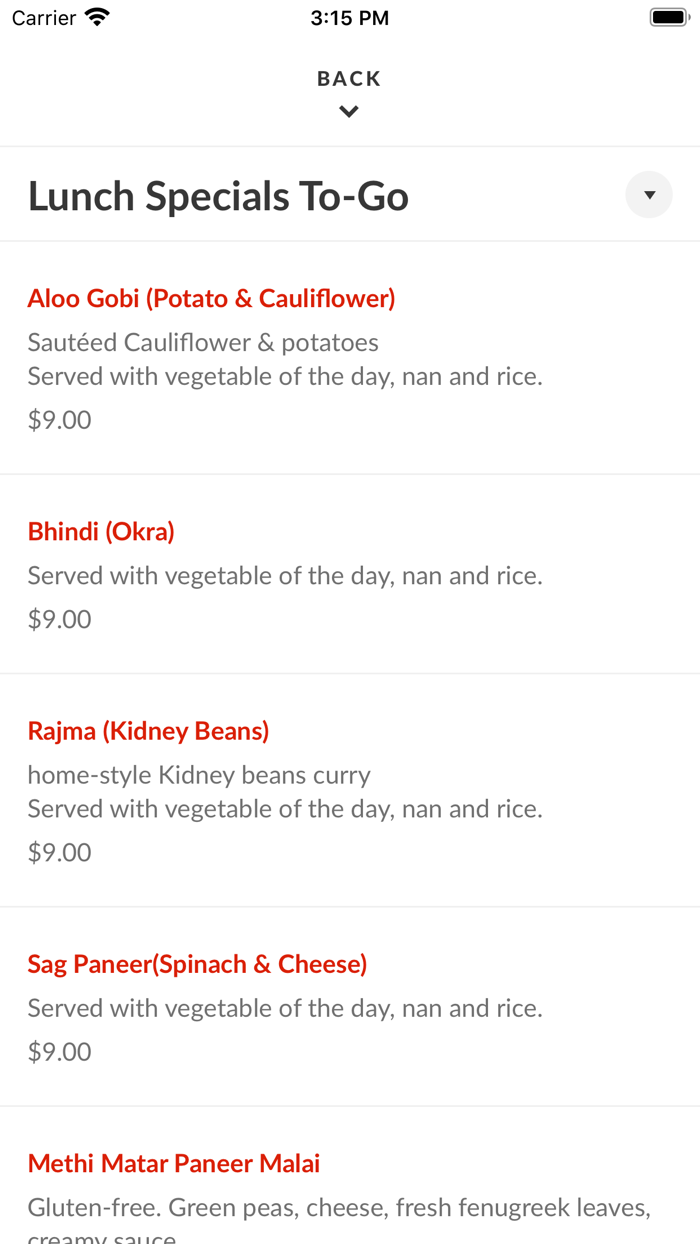Tap the 3:15 PM clock

pos(350,18)
